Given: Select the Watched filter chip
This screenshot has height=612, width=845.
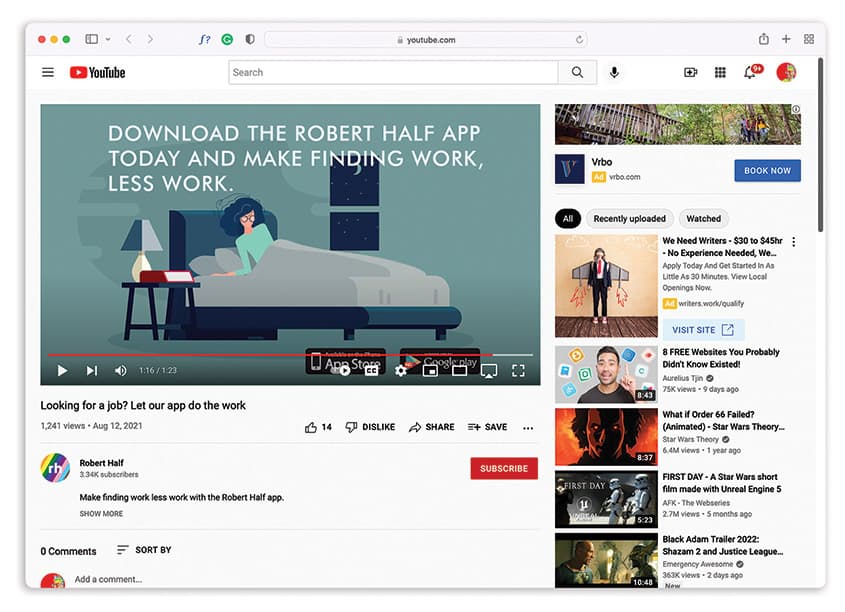Looking at the screenshot, I should pos(703,219).
